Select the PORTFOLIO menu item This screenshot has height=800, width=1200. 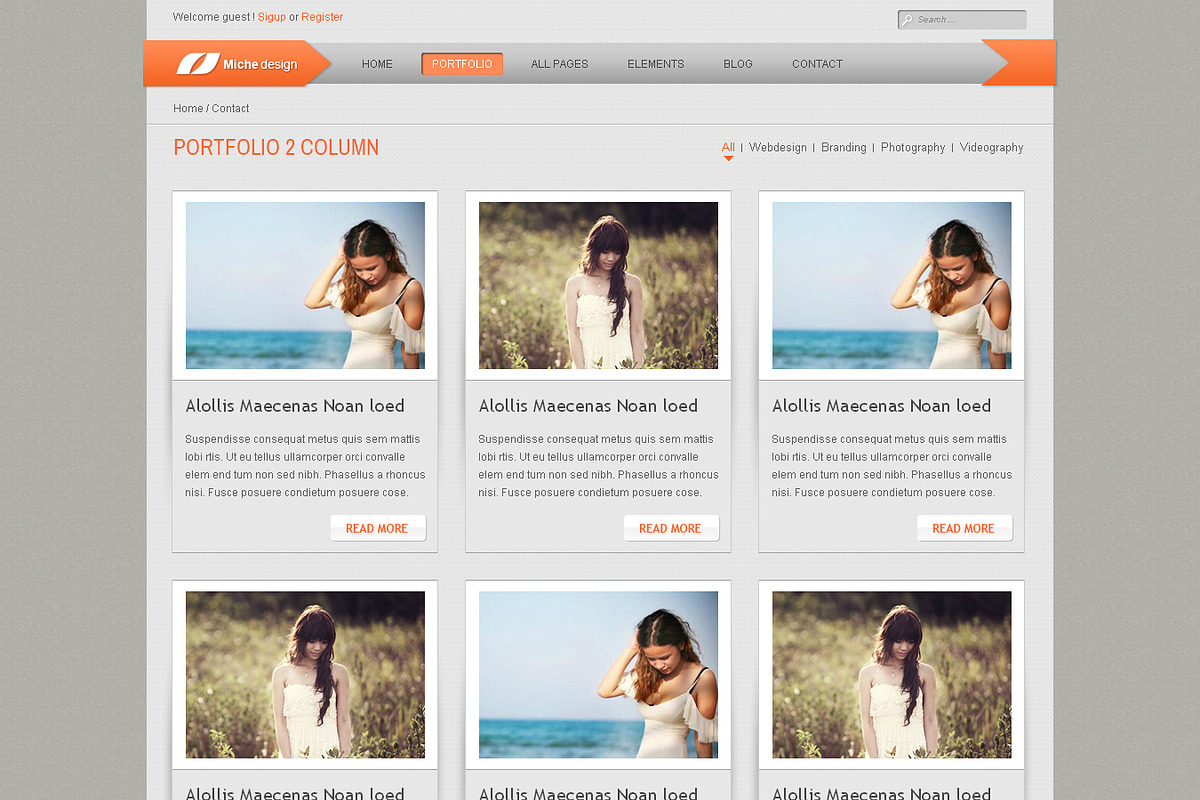pos(462,64)
